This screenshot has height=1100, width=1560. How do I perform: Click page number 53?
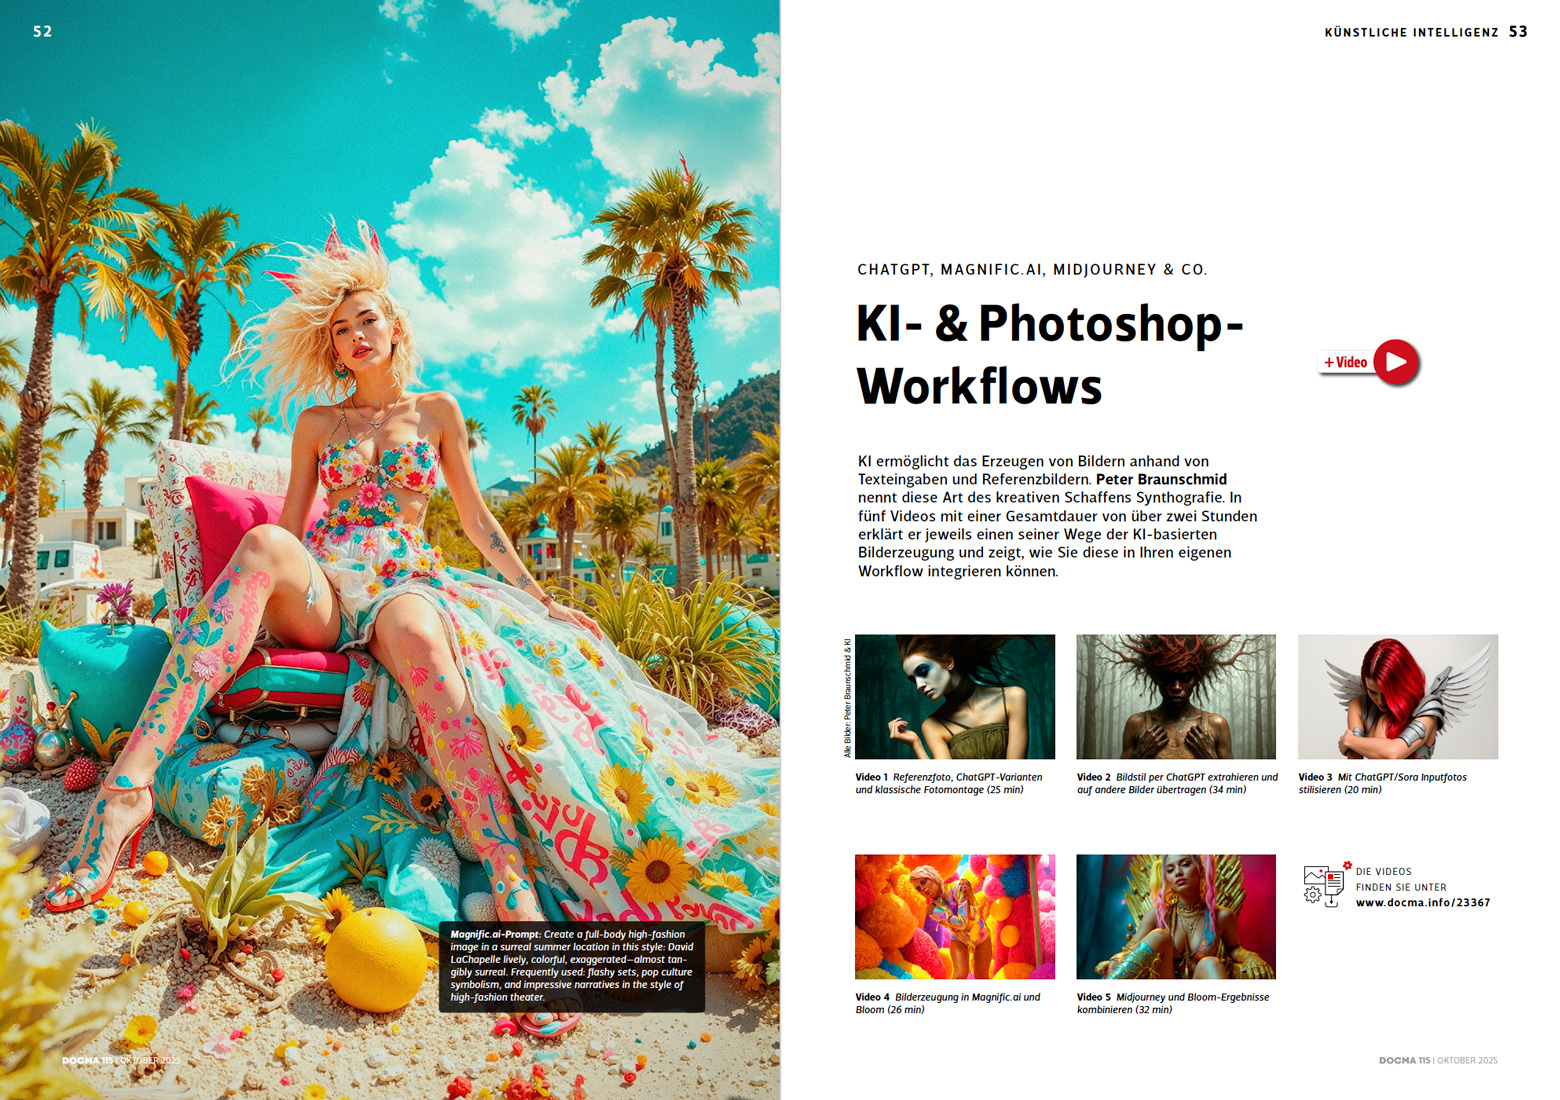1518,31
